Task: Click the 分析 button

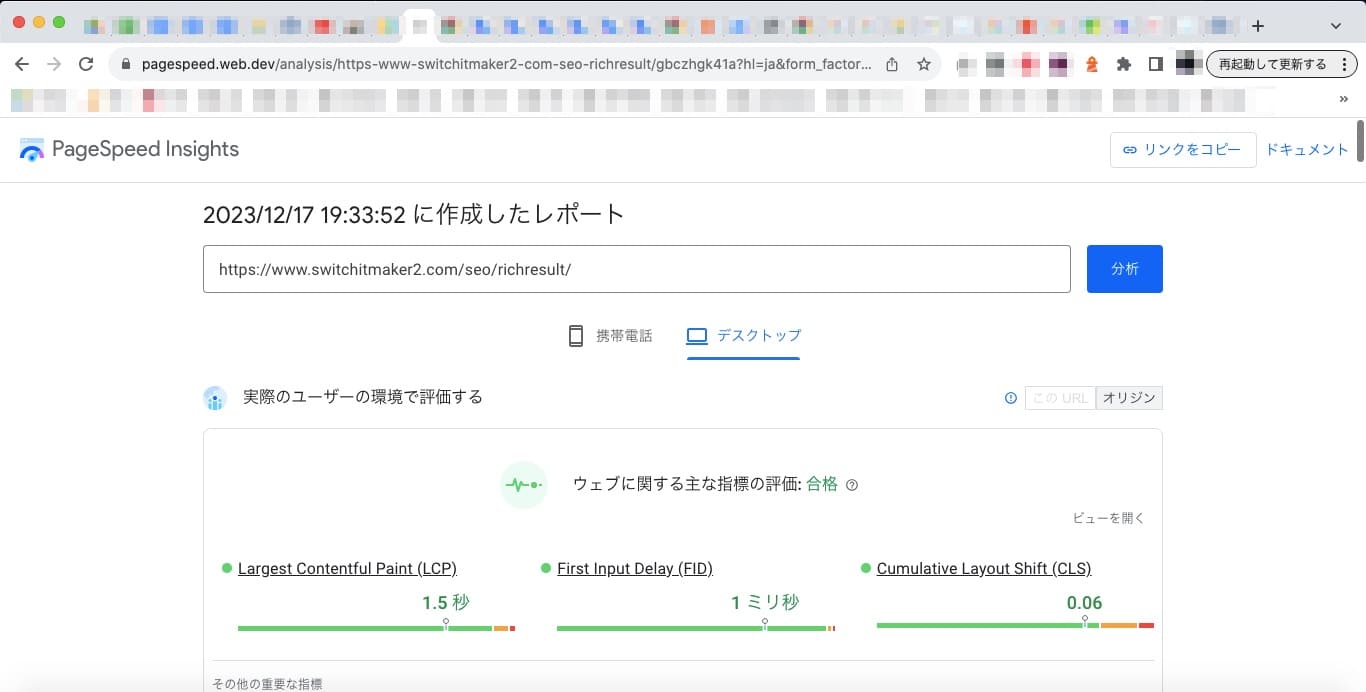Action: point(1125,269)
